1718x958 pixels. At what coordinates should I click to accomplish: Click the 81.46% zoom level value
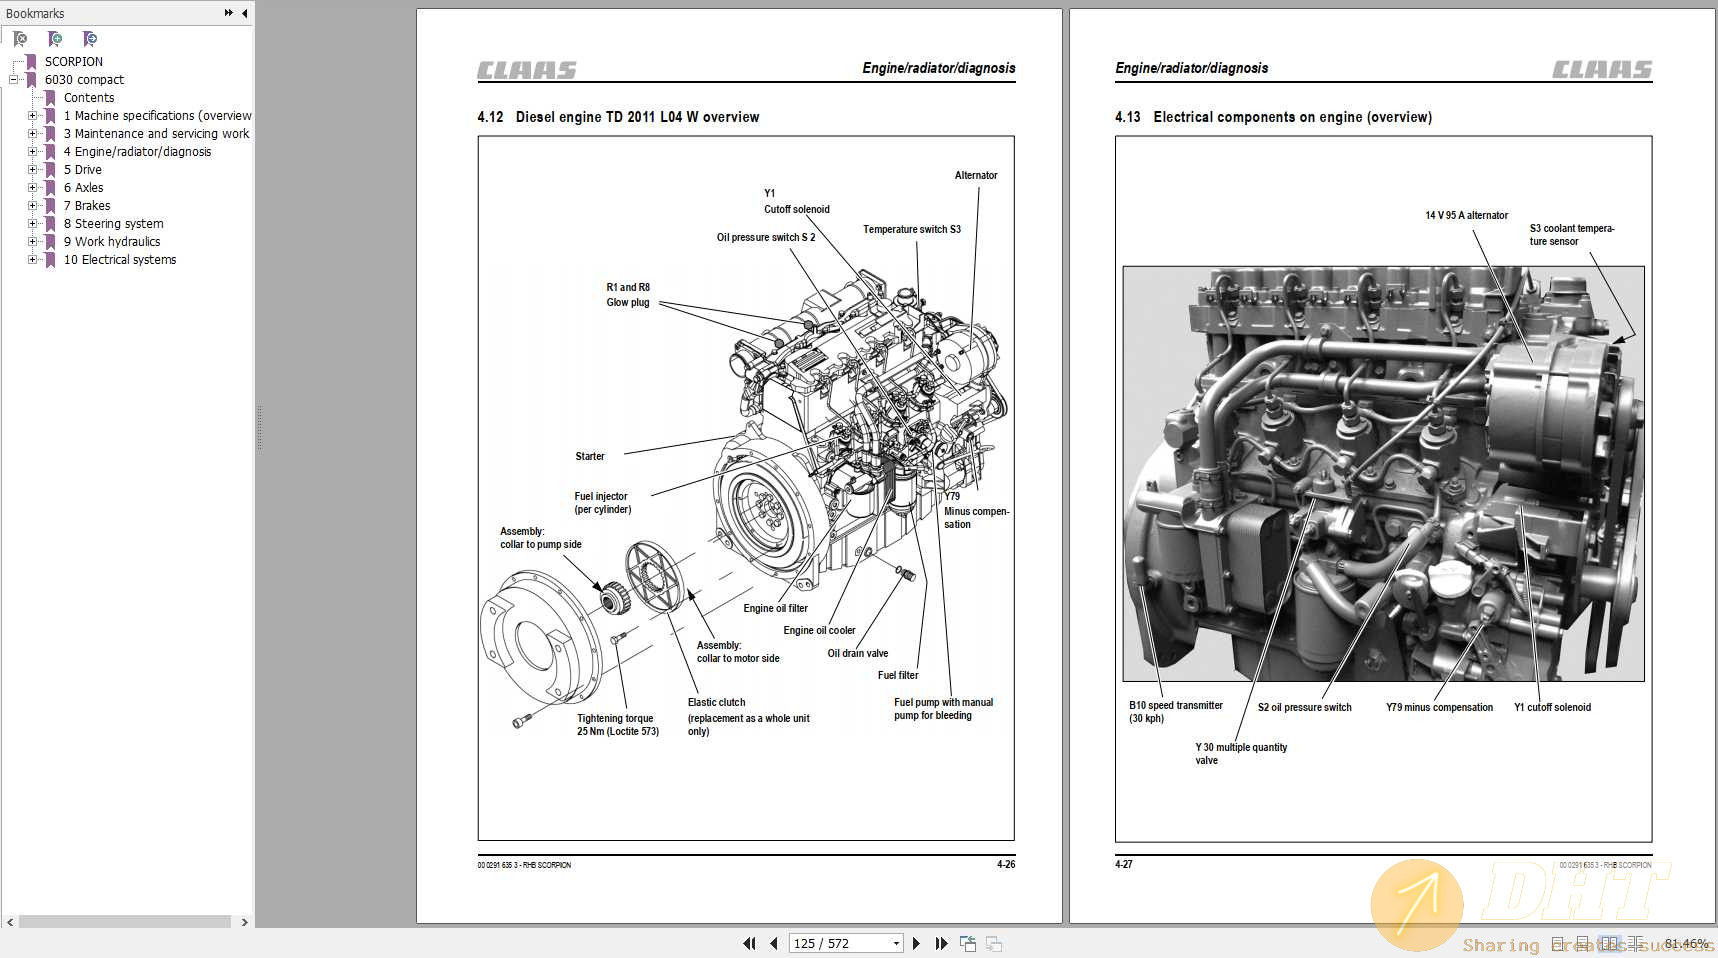(x=1686, y=943)
